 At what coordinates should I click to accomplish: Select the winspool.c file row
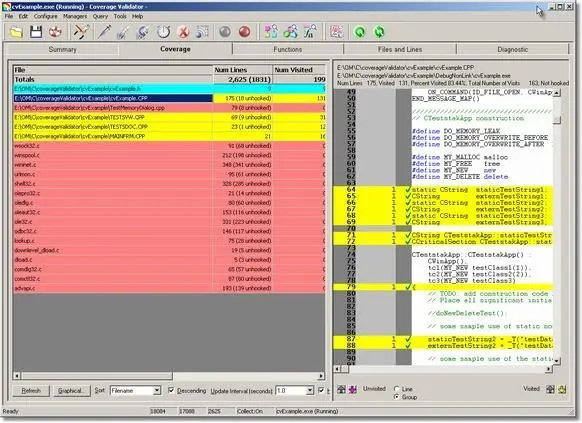[x=169, y=155]
